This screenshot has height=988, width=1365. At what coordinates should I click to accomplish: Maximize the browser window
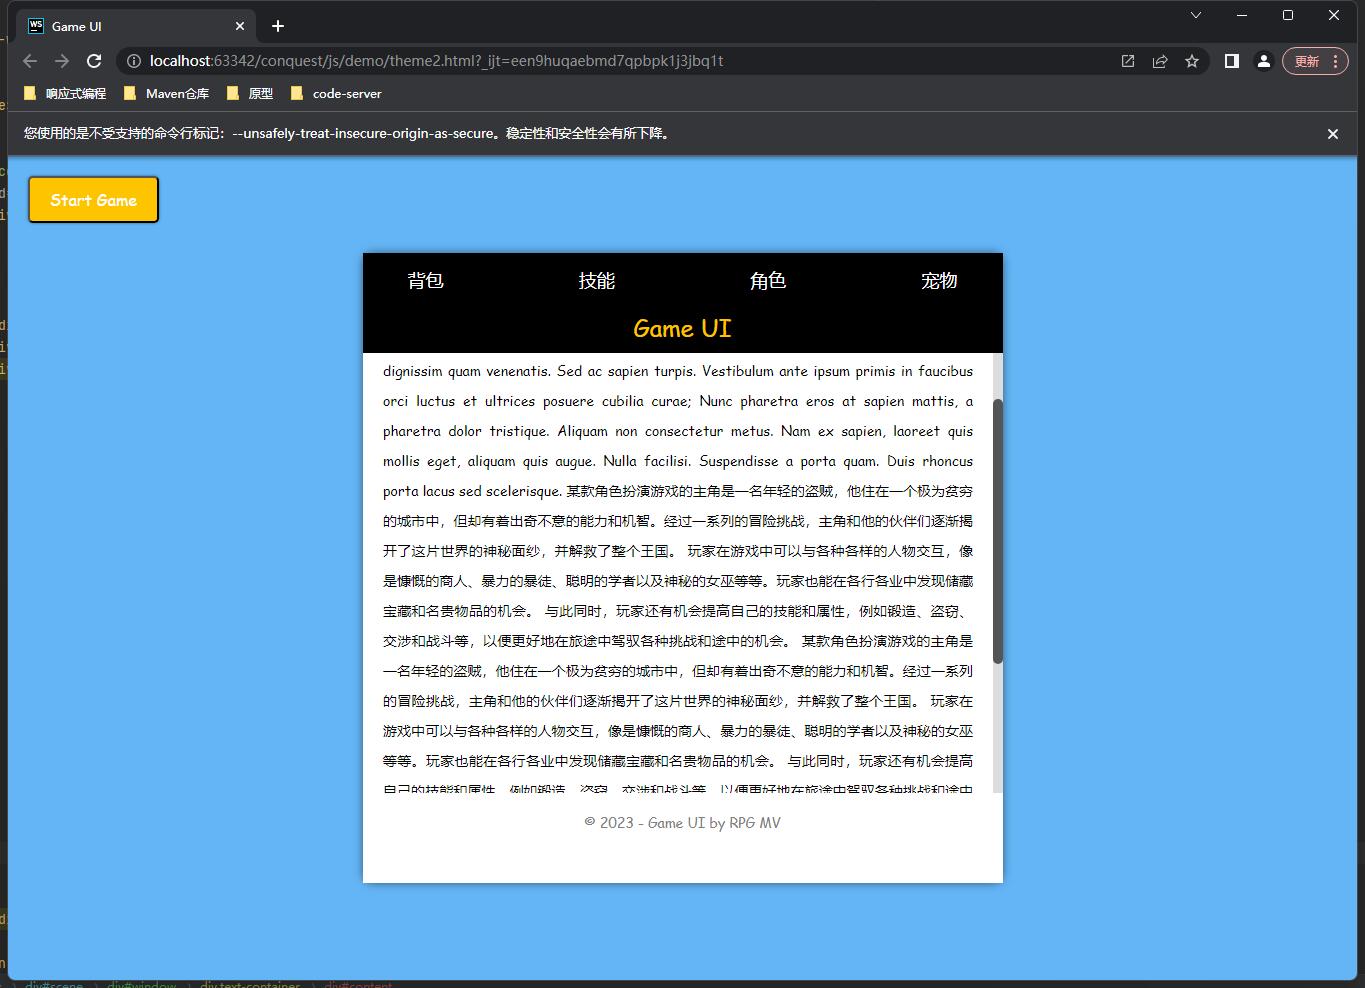(1288, 15)
